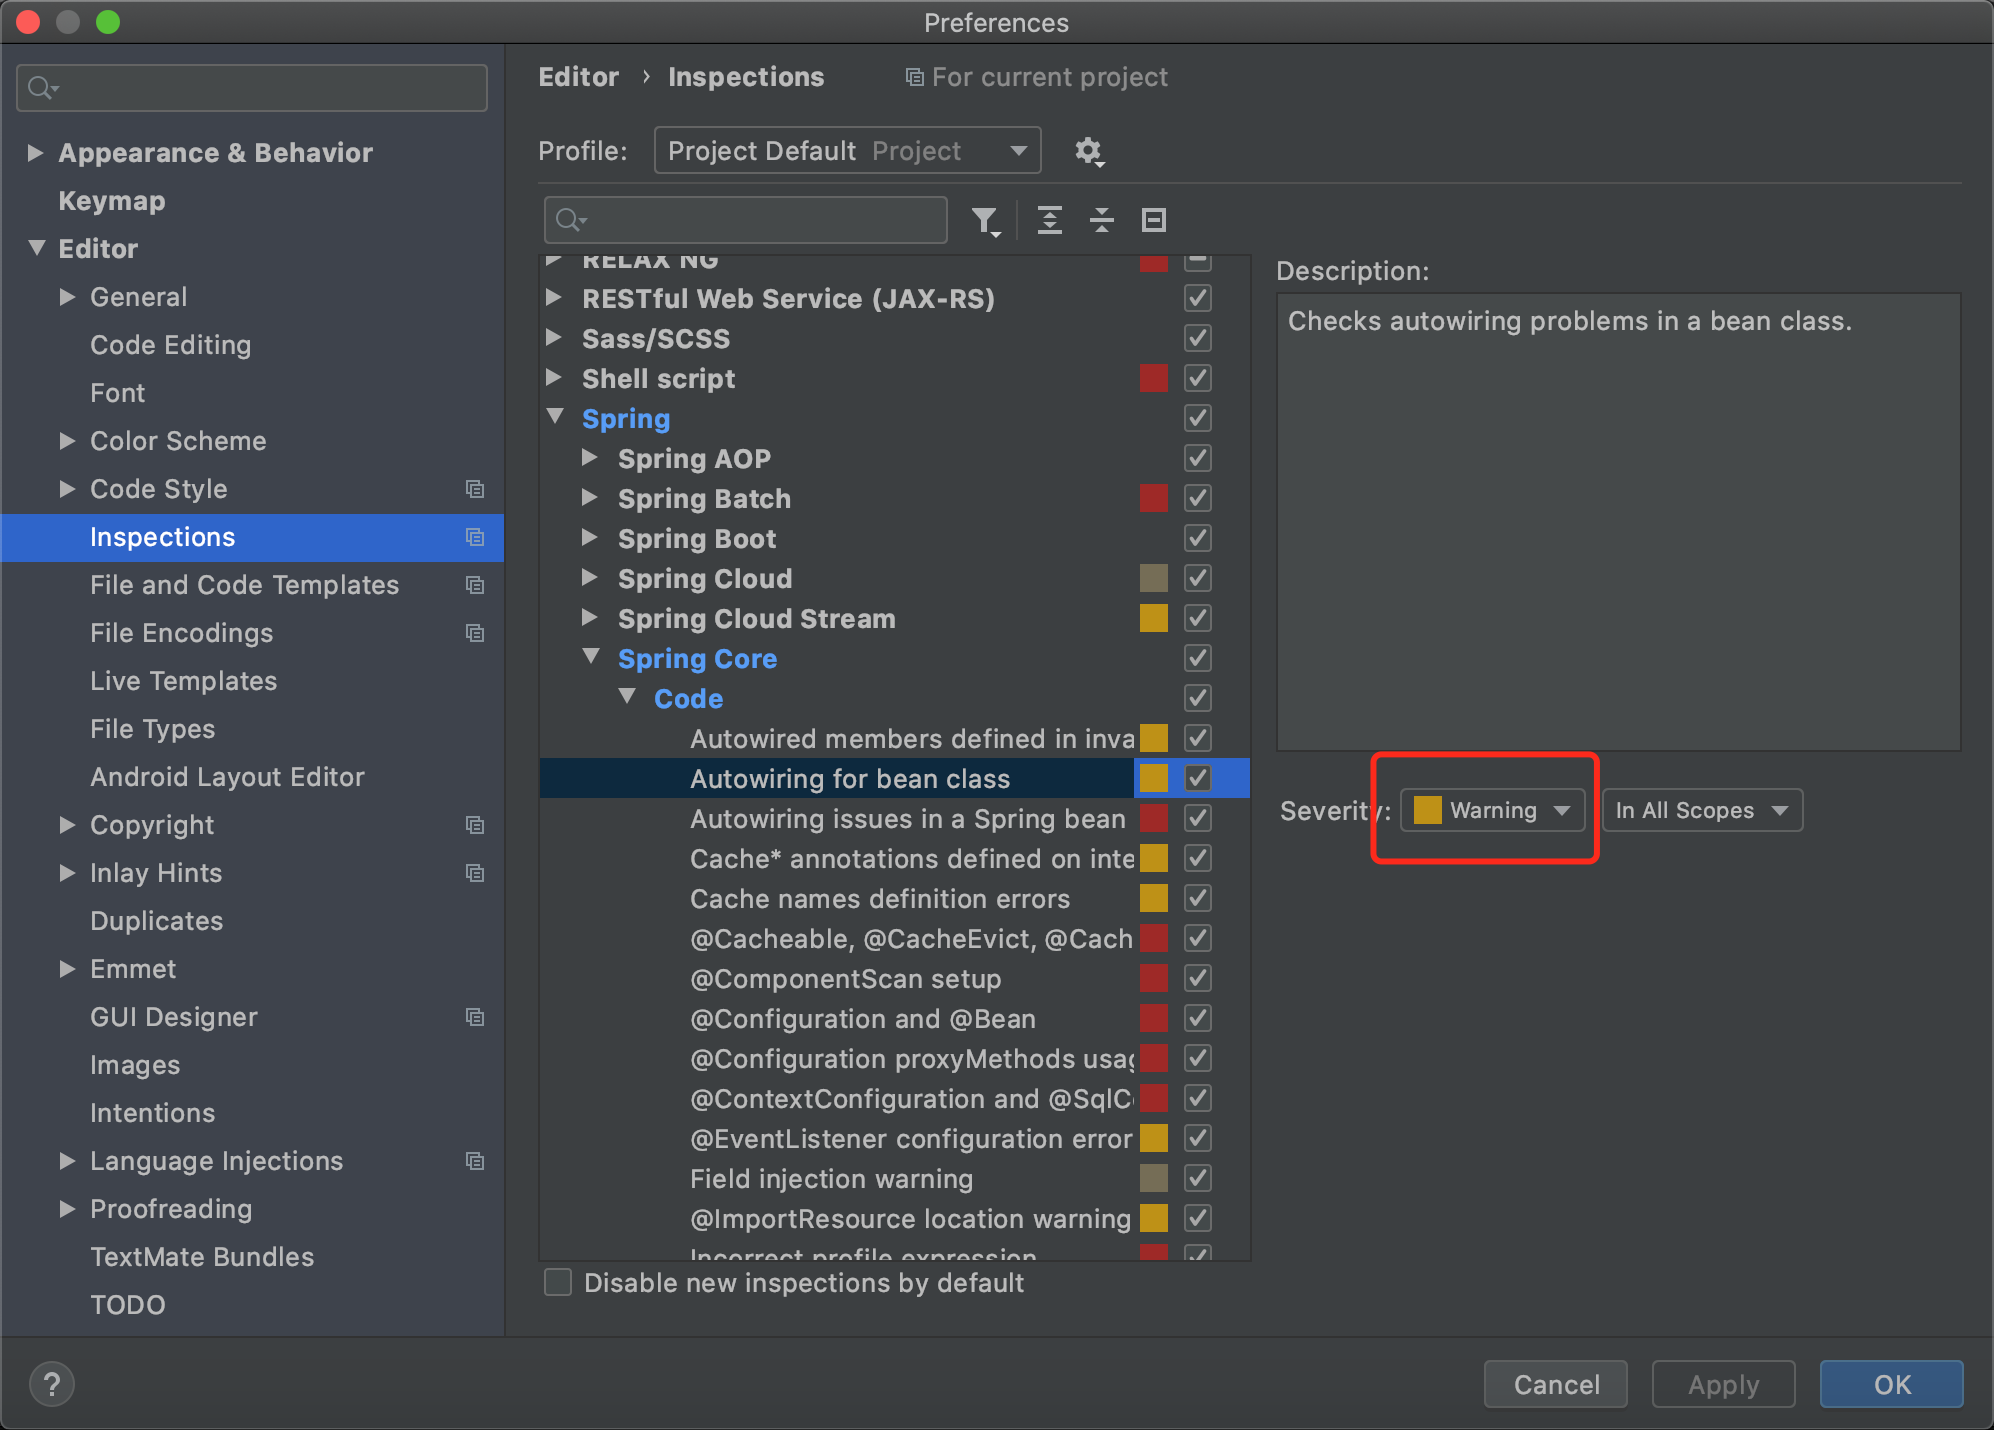The image size is (1994, 1430).
Task: Open the Warning severity dropdown
Action: [1492, 810]
